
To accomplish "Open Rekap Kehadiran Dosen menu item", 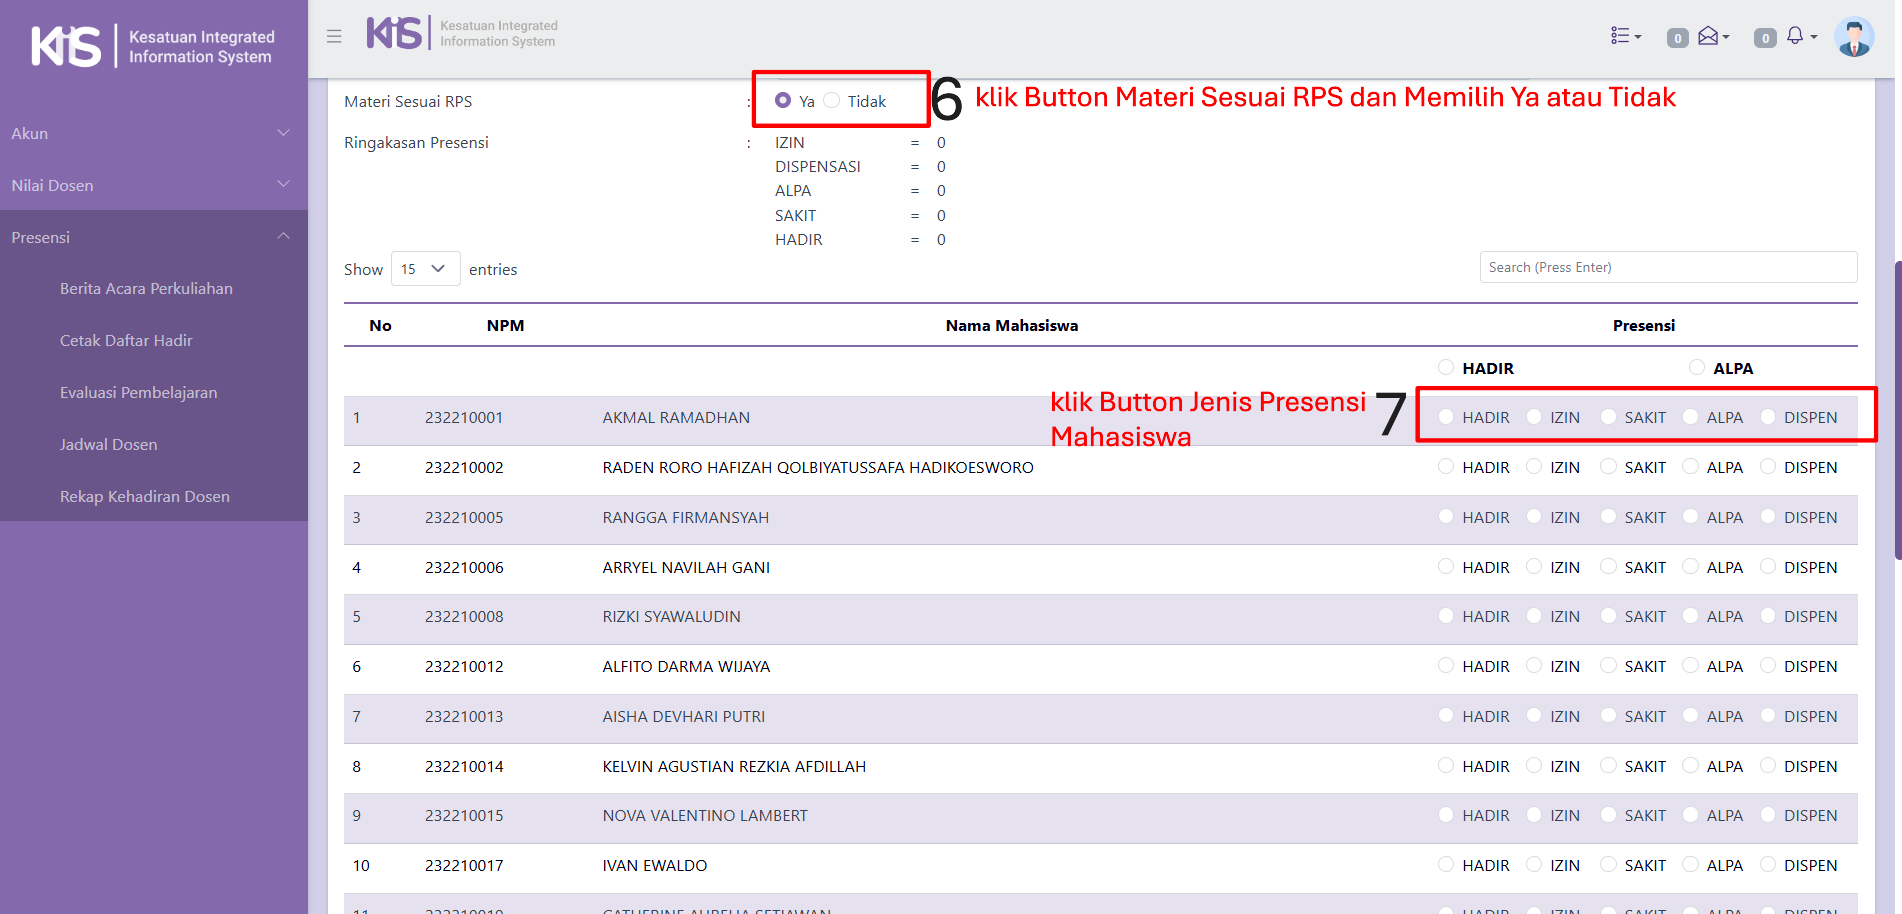I will pyautogui.click(x=145, y=497).
